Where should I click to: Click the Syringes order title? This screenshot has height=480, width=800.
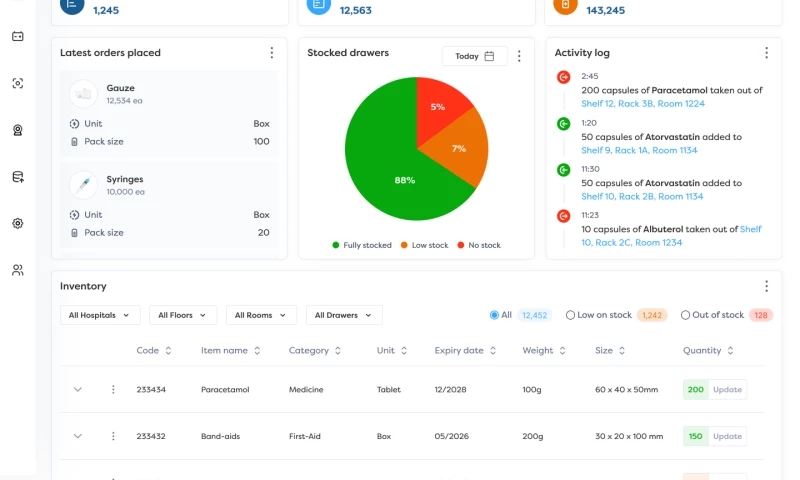click(124, 179)
